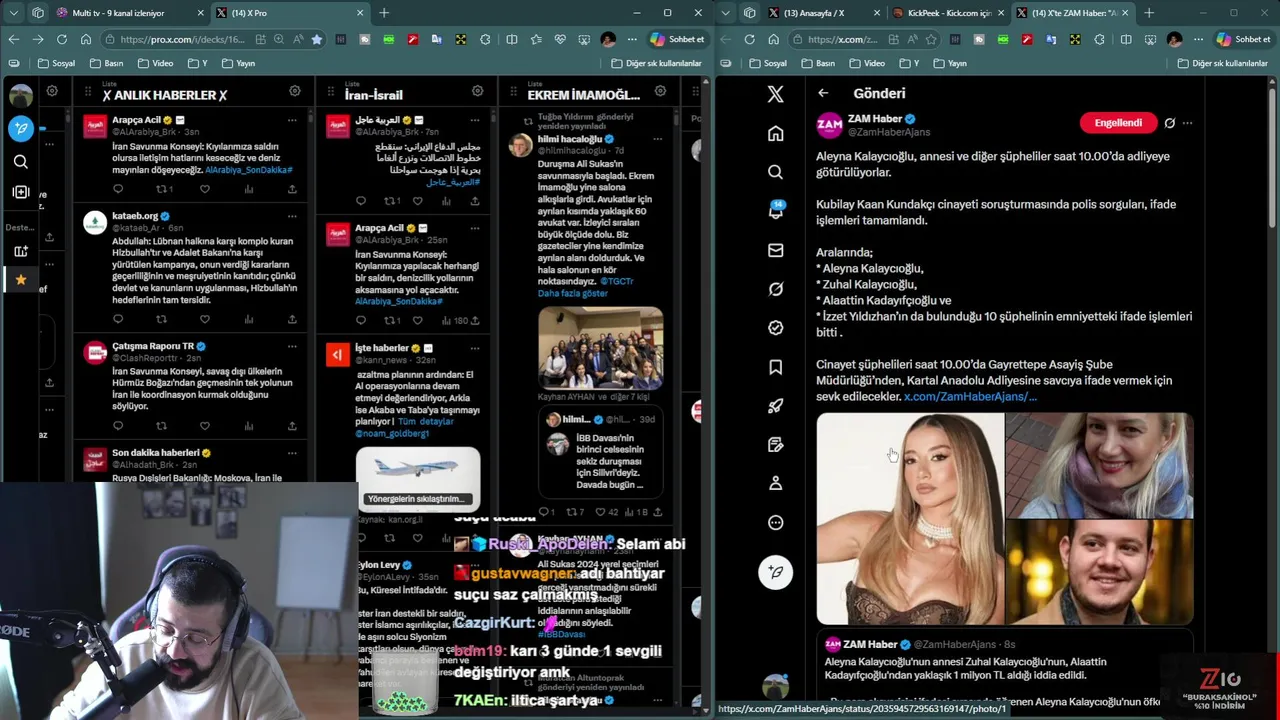Click Grok icon beside Engellendi button
The width and height of the screenshot is (1280, 720).
(x=1169, y=123)
